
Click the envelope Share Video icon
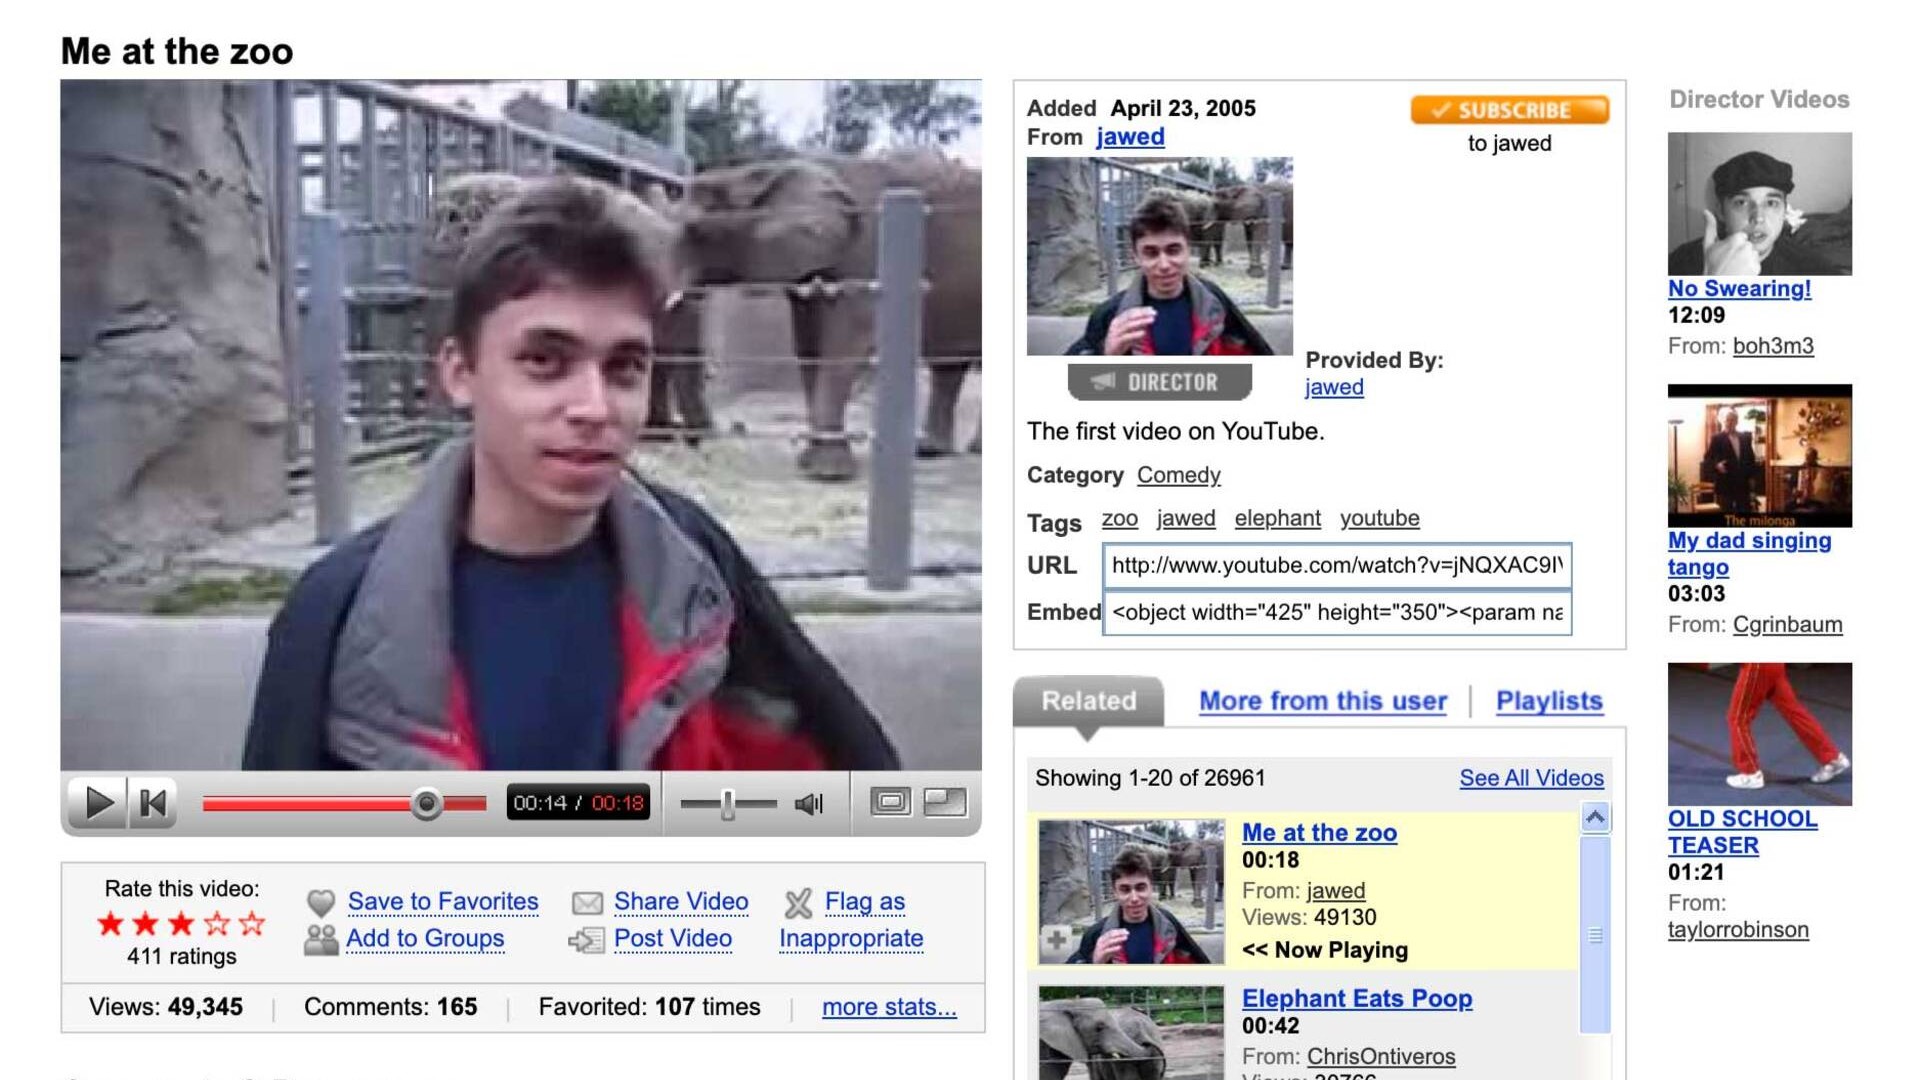(x=587, y=903)
